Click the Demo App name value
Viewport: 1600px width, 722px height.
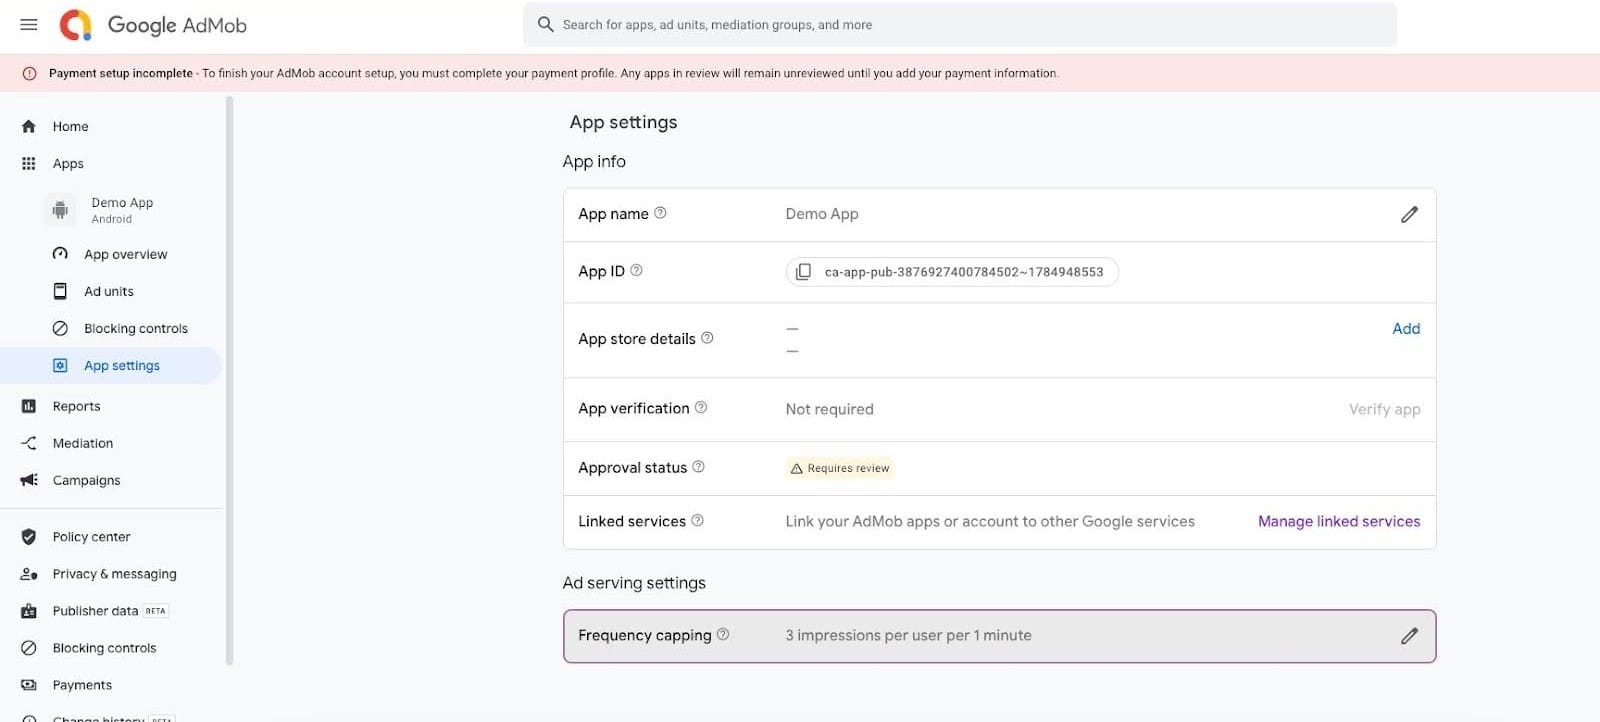pyautogui.click(x=822, y=214)
